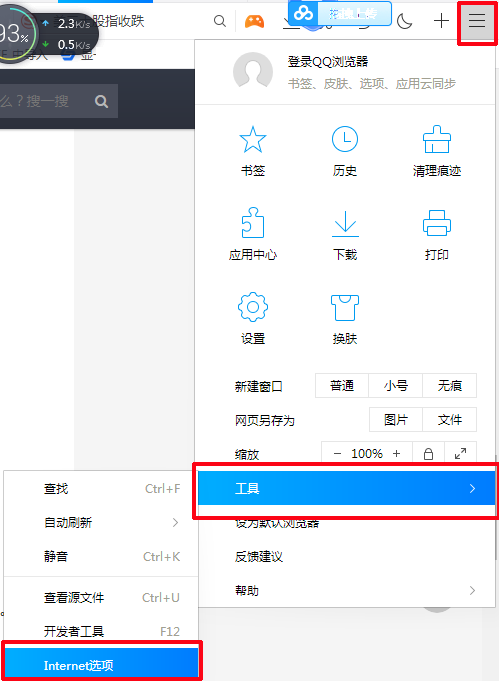Image resolution: width=499 pixels, height=681 pixels.
Task: Increase zoom with plus button
Action: [x=396, y=453]
